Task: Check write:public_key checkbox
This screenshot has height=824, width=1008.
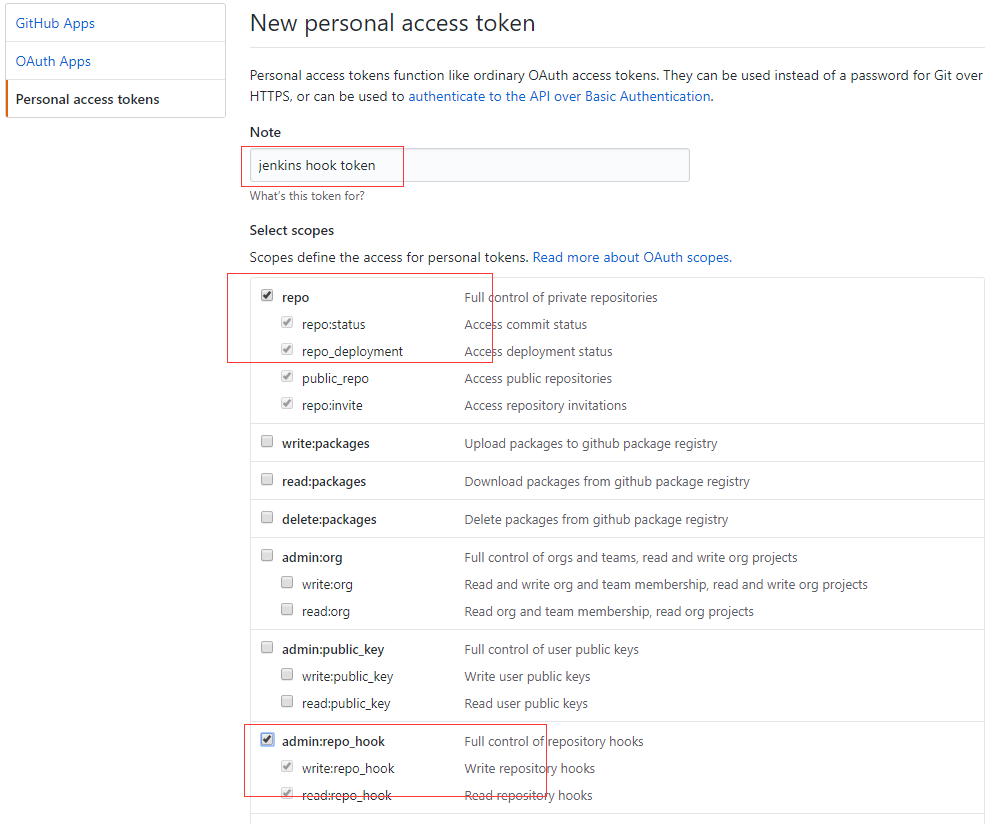Action: 287,675
